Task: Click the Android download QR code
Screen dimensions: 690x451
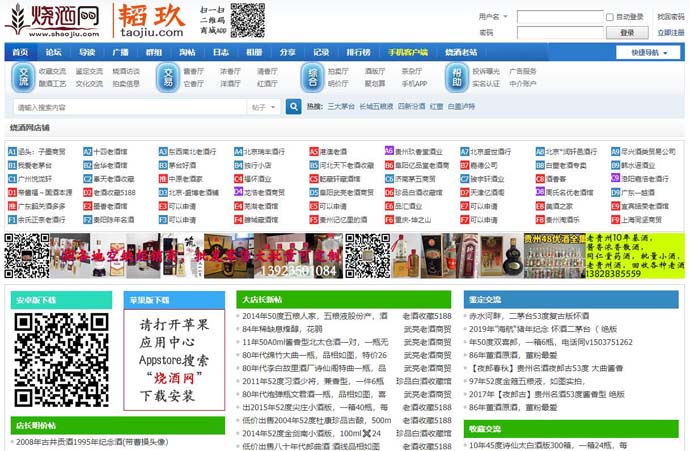Action: (61, 359)
